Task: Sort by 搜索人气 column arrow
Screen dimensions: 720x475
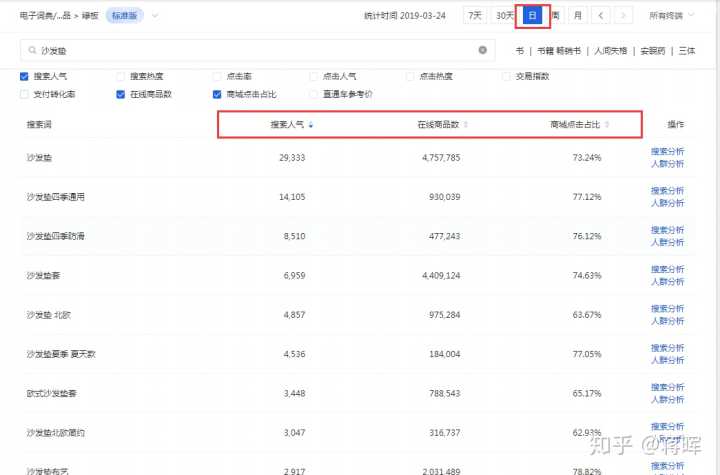Action: coord(310,125)
